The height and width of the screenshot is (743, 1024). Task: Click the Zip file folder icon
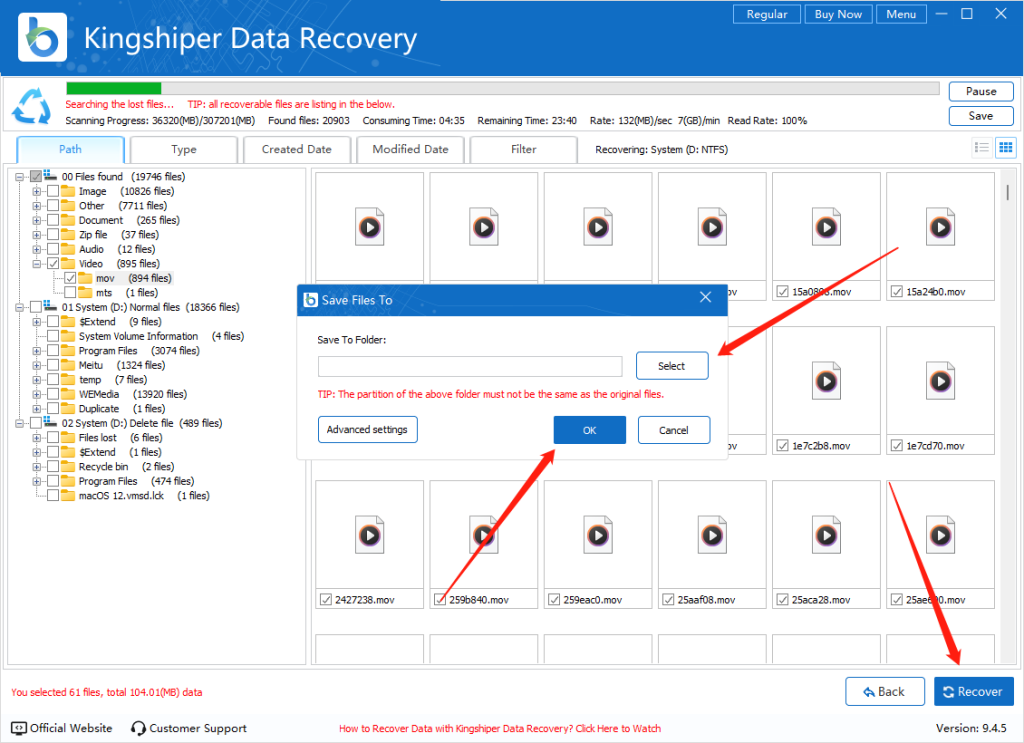(x=68, y=234)
